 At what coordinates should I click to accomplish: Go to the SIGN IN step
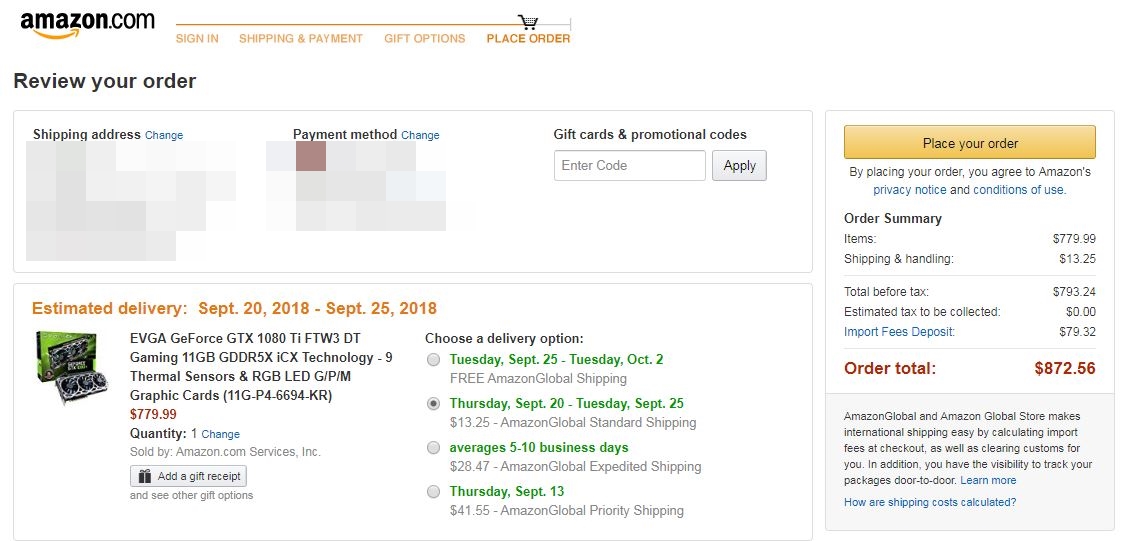197,39
